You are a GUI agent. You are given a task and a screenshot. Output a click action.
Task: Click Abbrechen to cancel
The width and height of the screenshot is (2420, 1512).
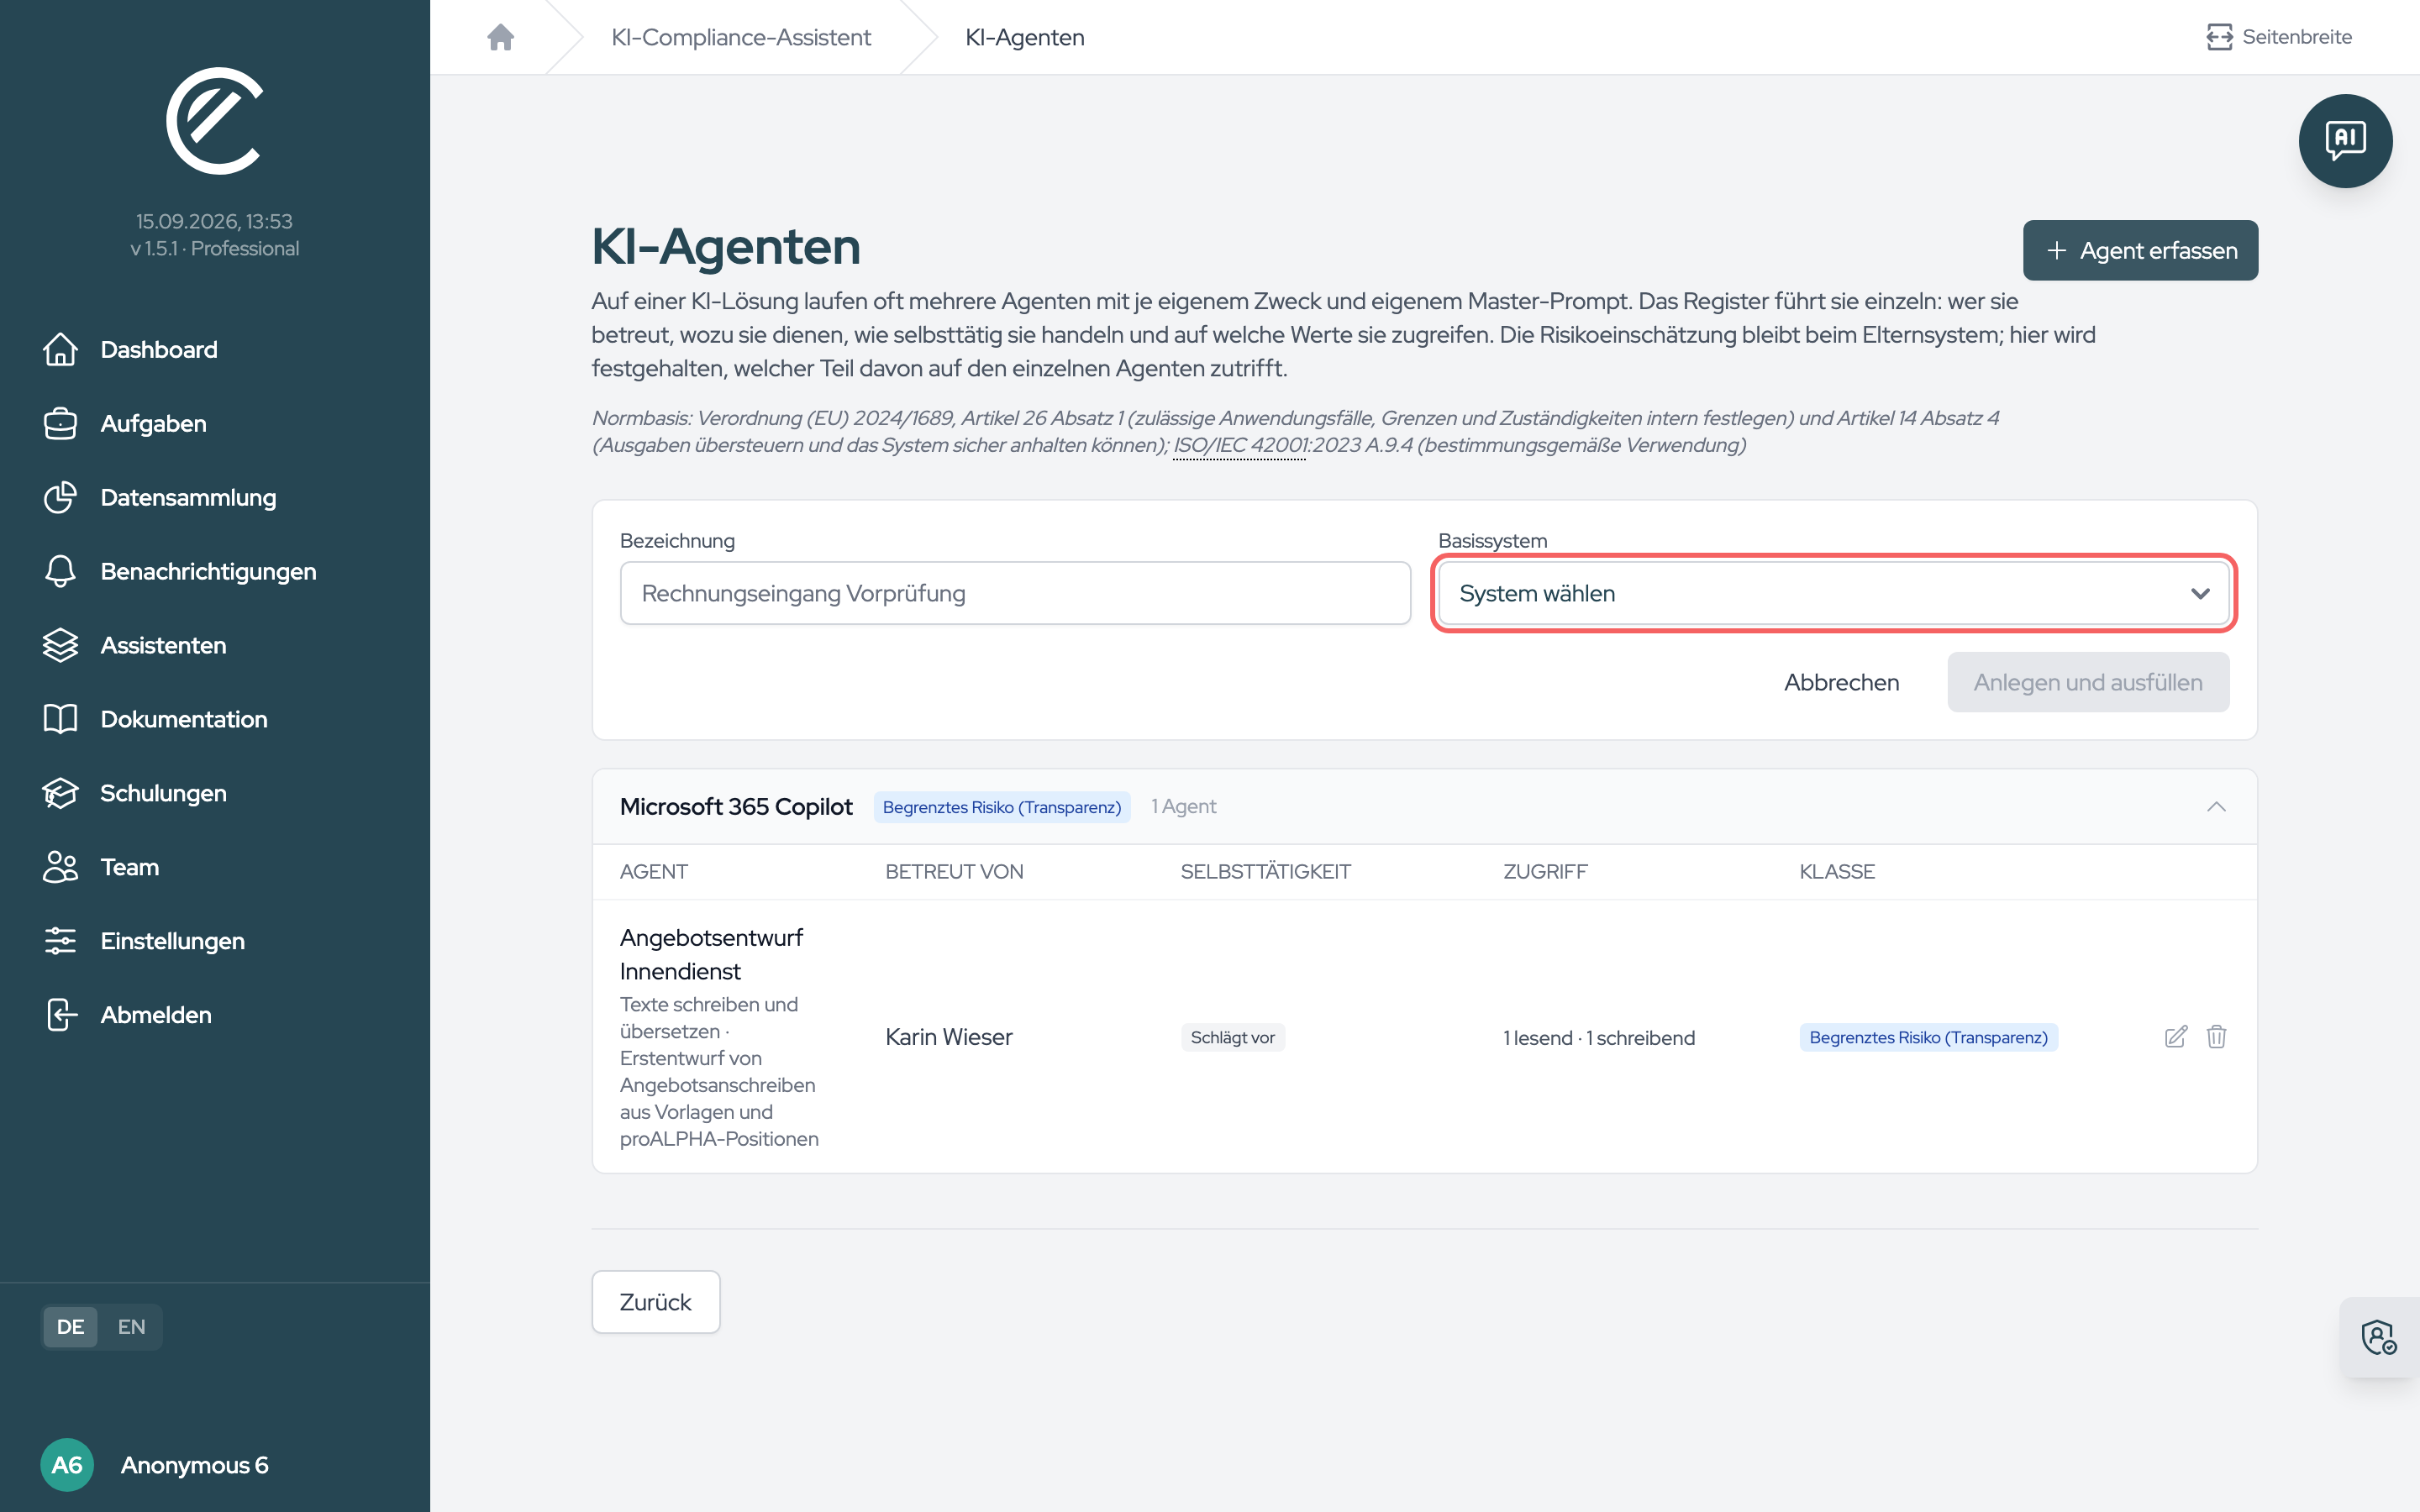(1841, 682)
